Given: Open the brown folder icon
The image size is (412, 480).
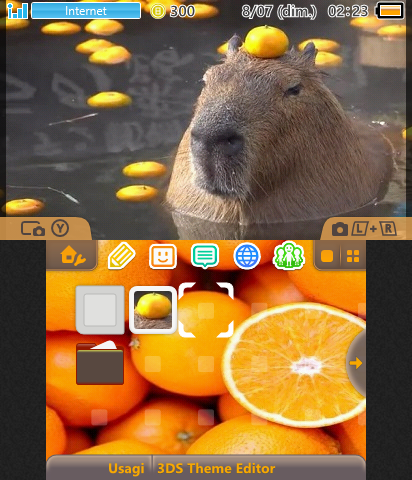Looking at the screenshot, I should (x=100, y=363).
